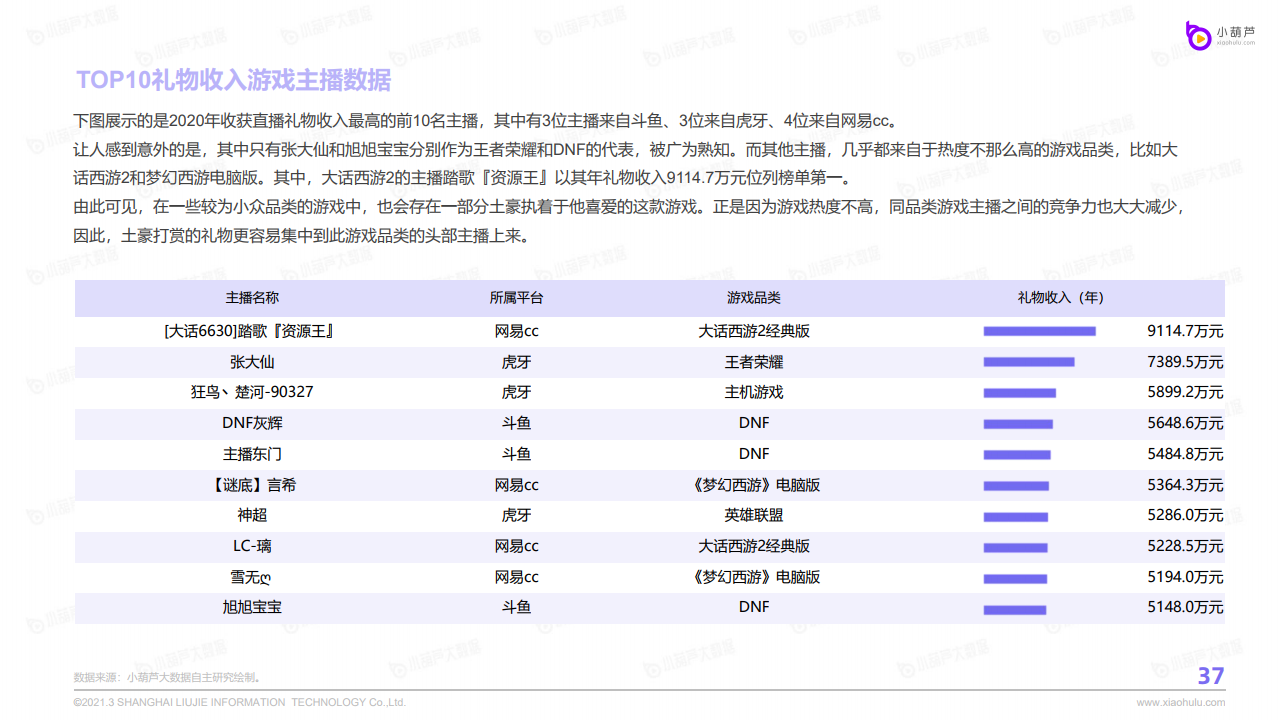This screenshot has width=1280, height=720.
Task: Click the data source note in footer
Action: click(166, 677)
